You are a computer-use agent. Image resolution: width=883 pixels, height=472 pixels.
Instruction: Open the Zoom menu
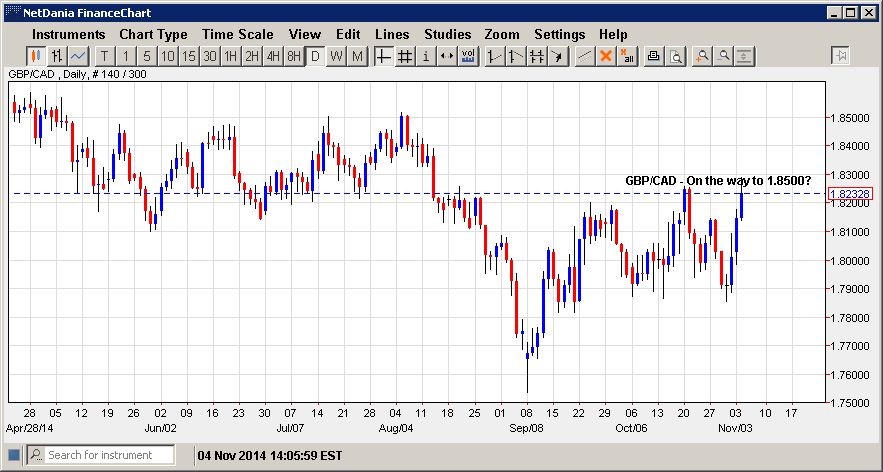(502, 34)
